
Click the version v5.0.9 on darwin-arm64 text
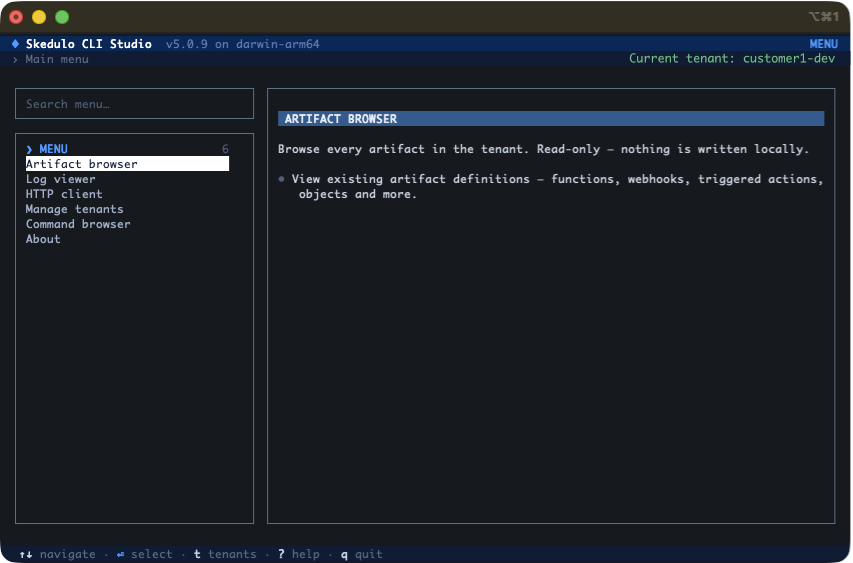243,44
